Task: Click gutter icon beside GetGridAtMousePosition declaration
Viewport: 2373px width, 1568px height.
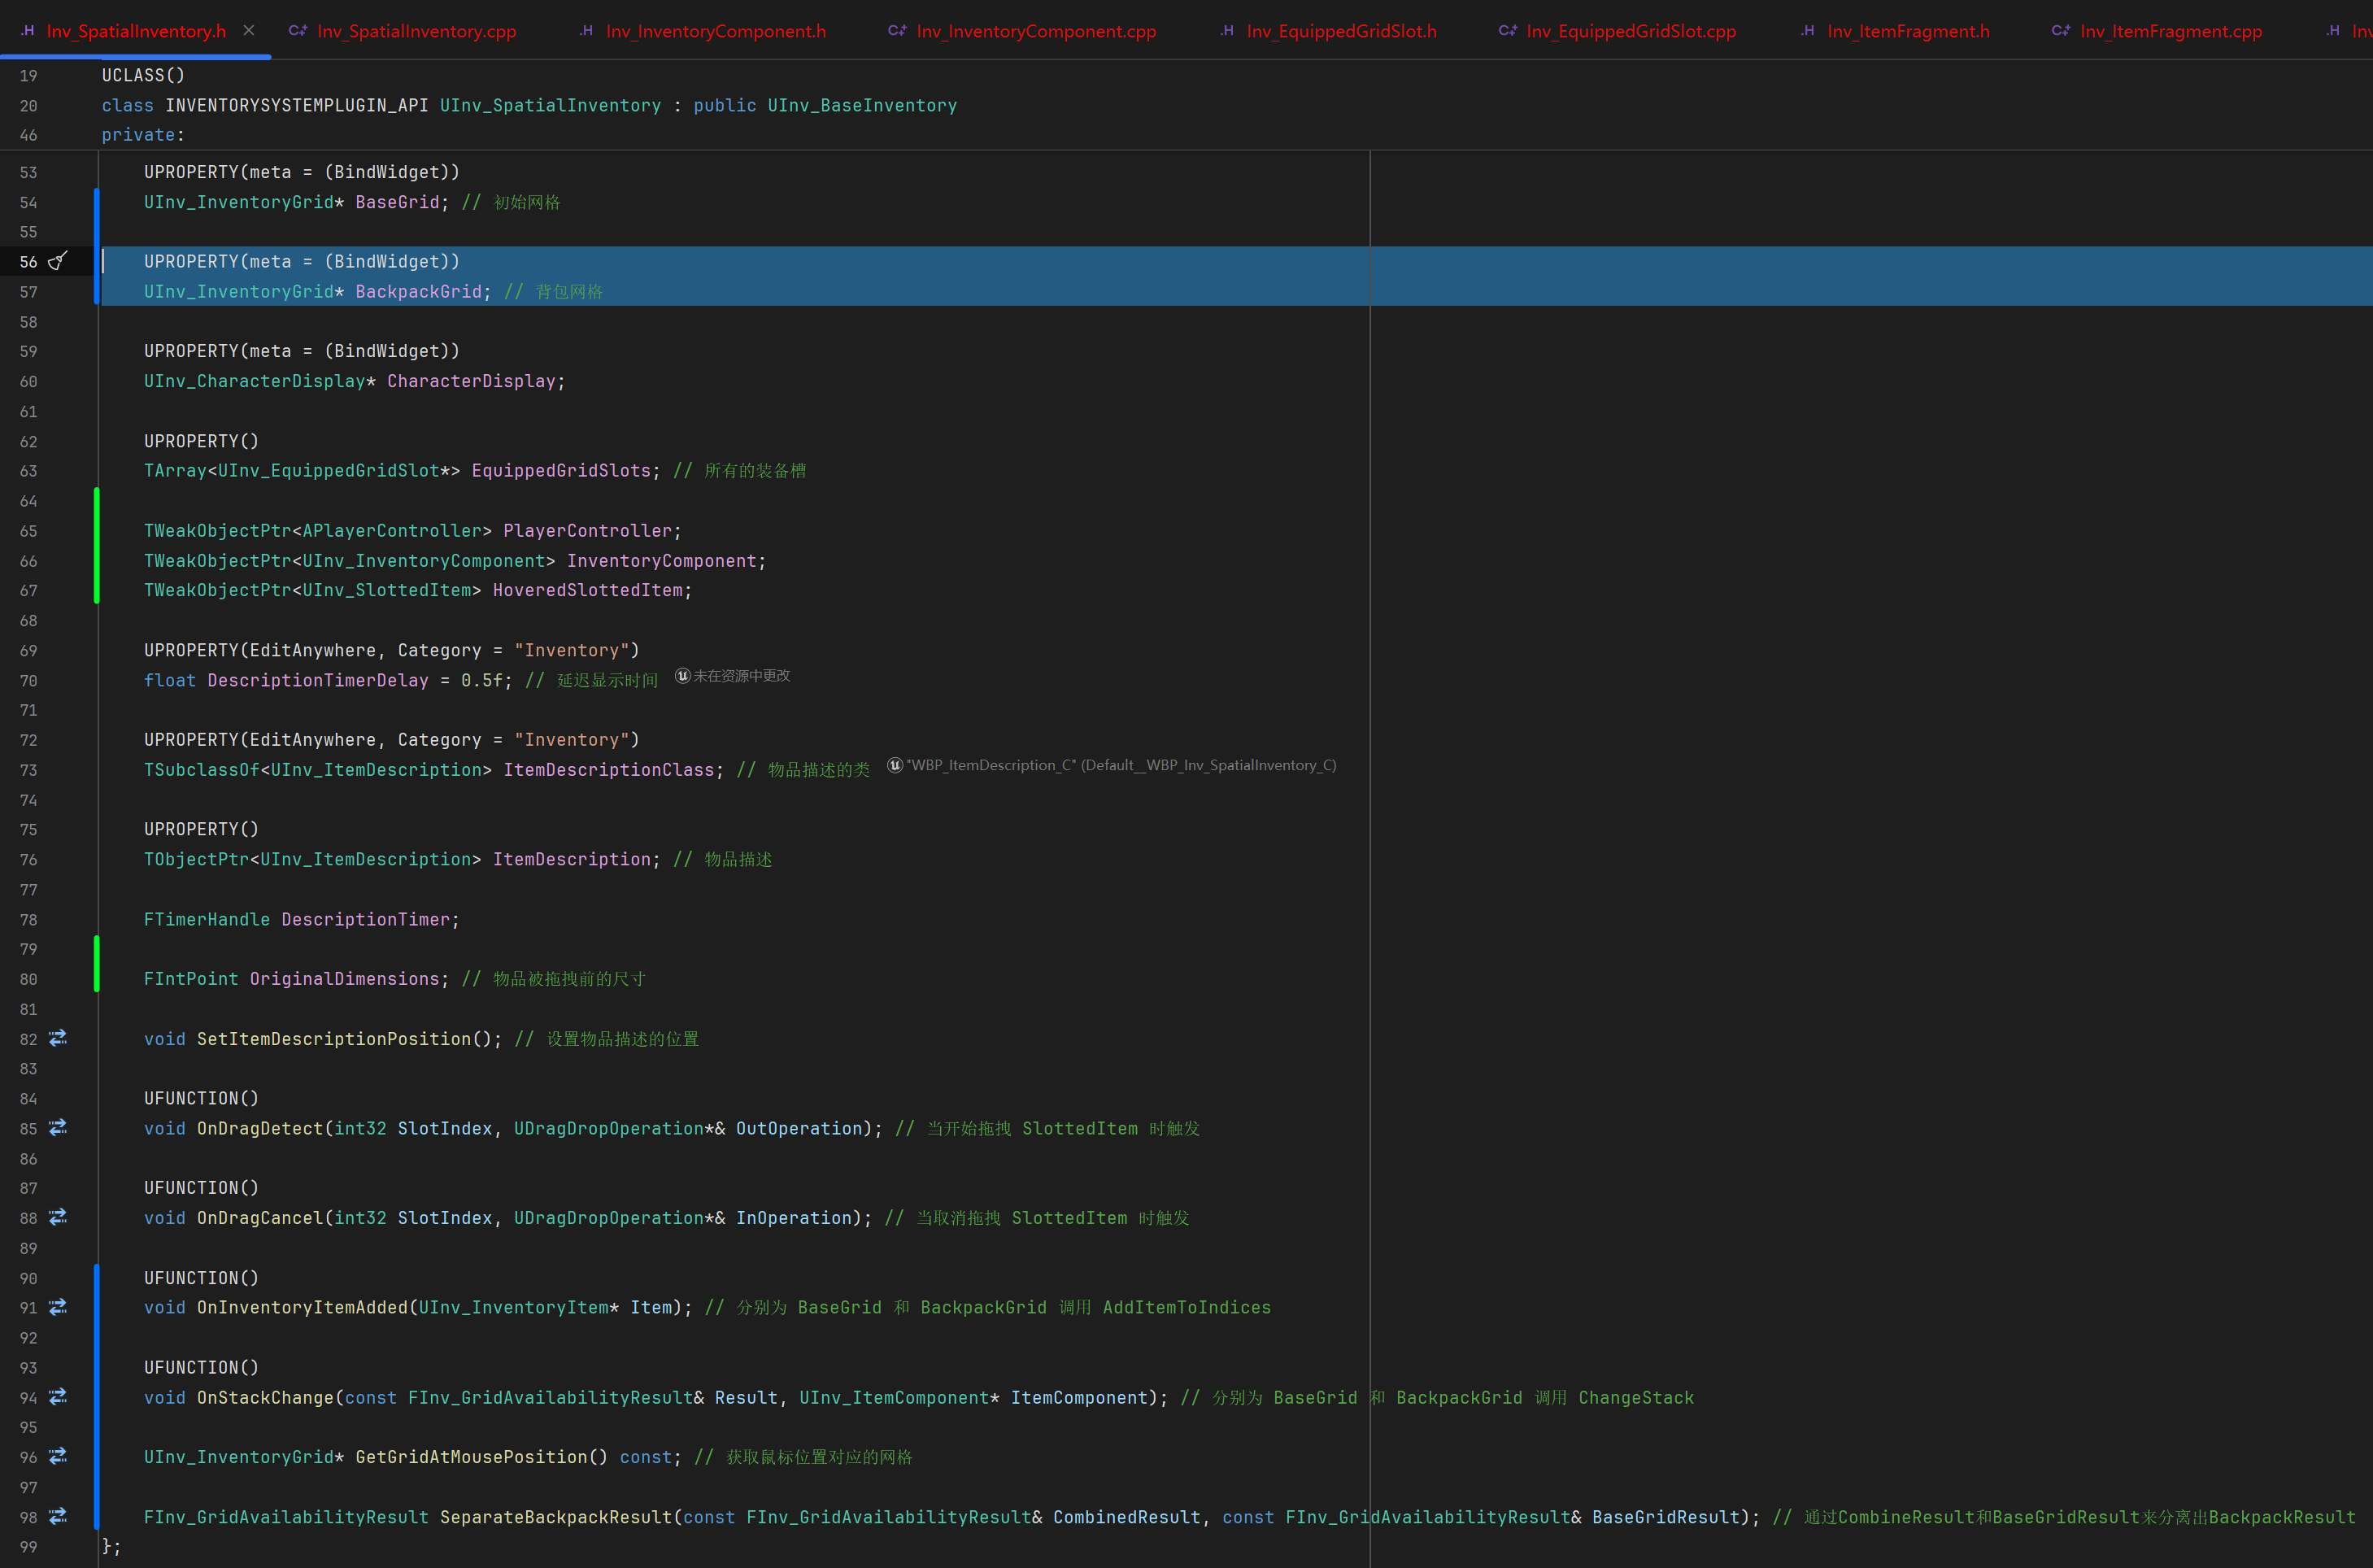Action: coord(58,1456)
